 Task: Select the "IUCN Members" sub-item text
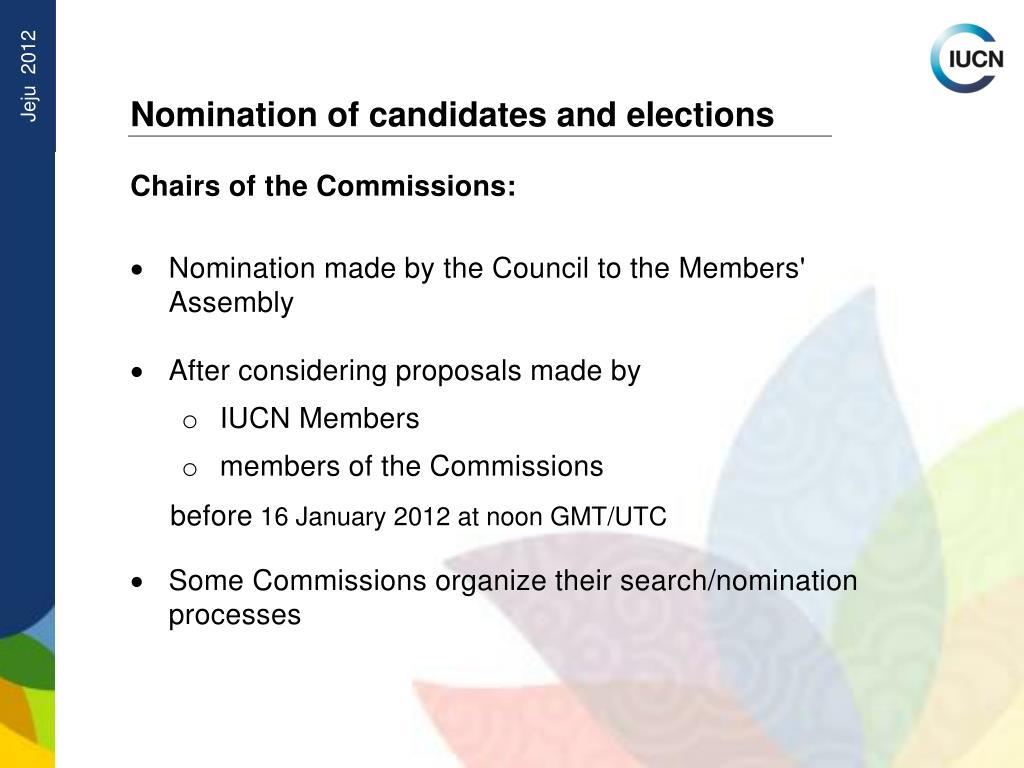(319, 418)
